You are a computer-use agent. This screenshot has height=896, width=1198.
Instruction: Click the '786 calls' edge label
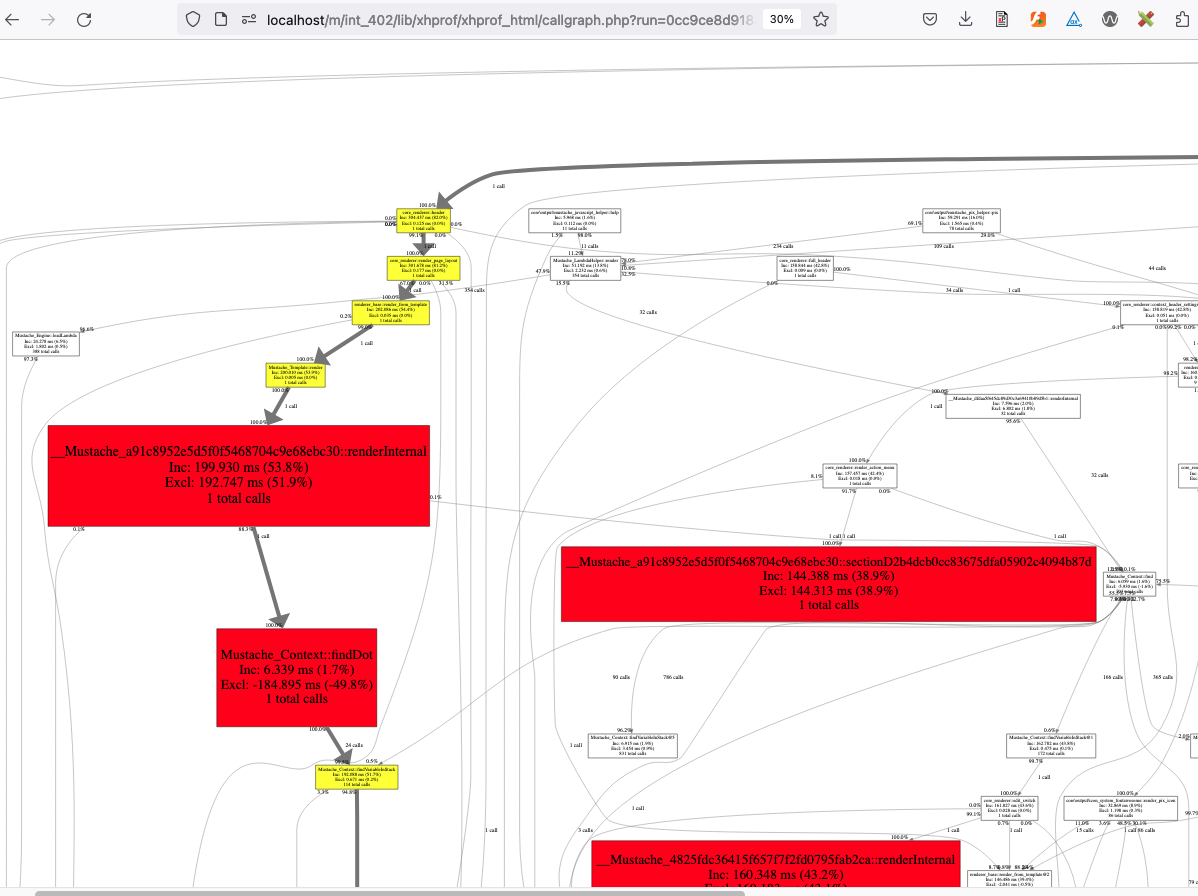[673, 677]
